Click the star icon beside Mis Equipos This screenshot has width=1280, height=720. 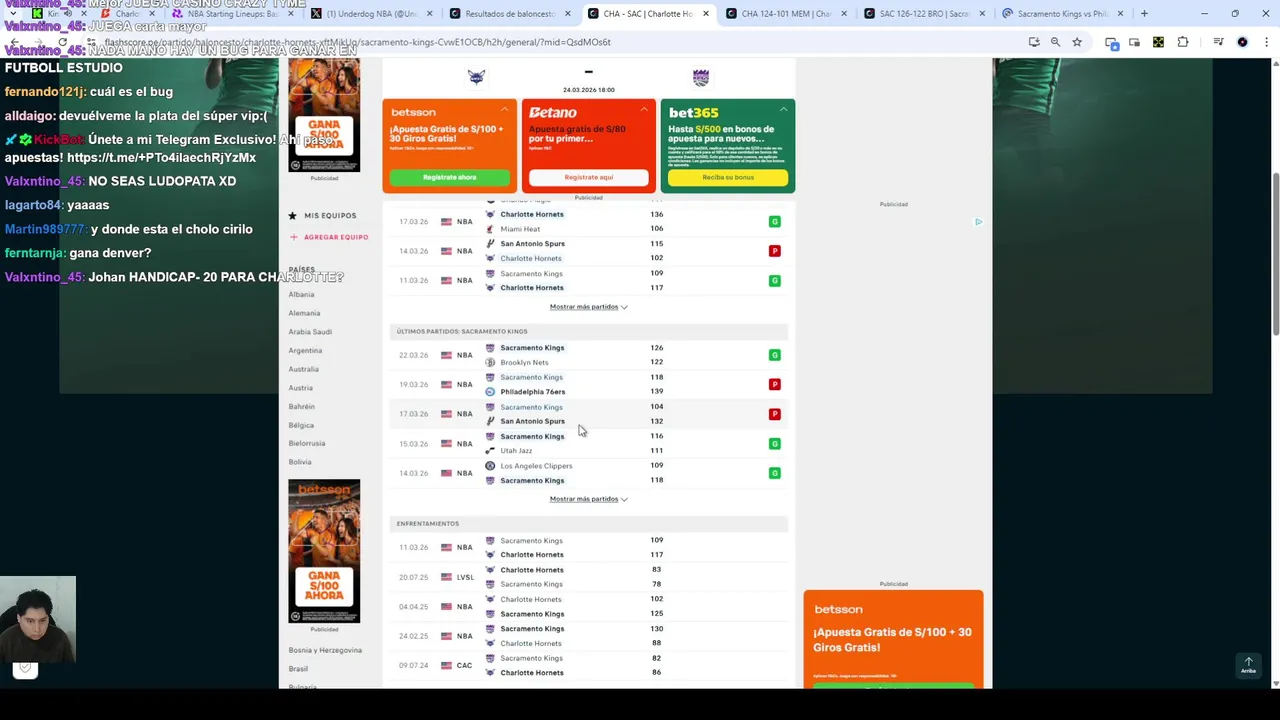(293, 215)
